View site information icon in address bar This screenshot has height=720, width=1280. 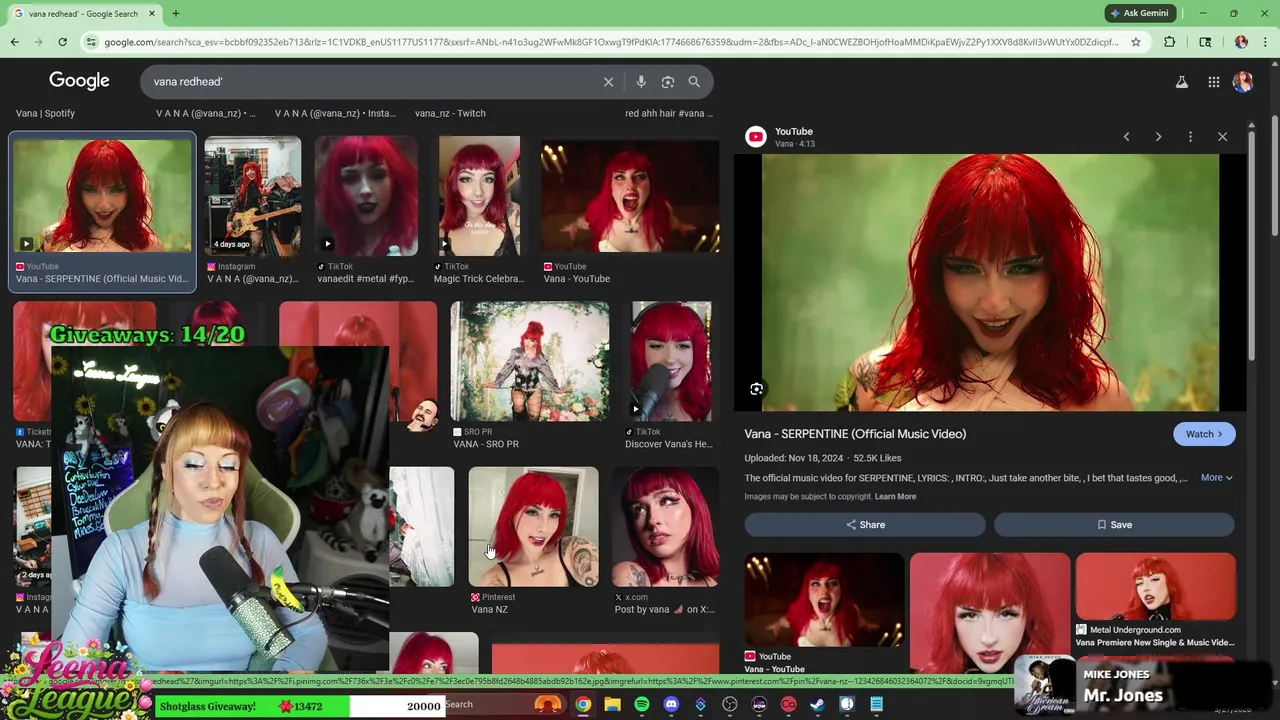click(91, 42)
